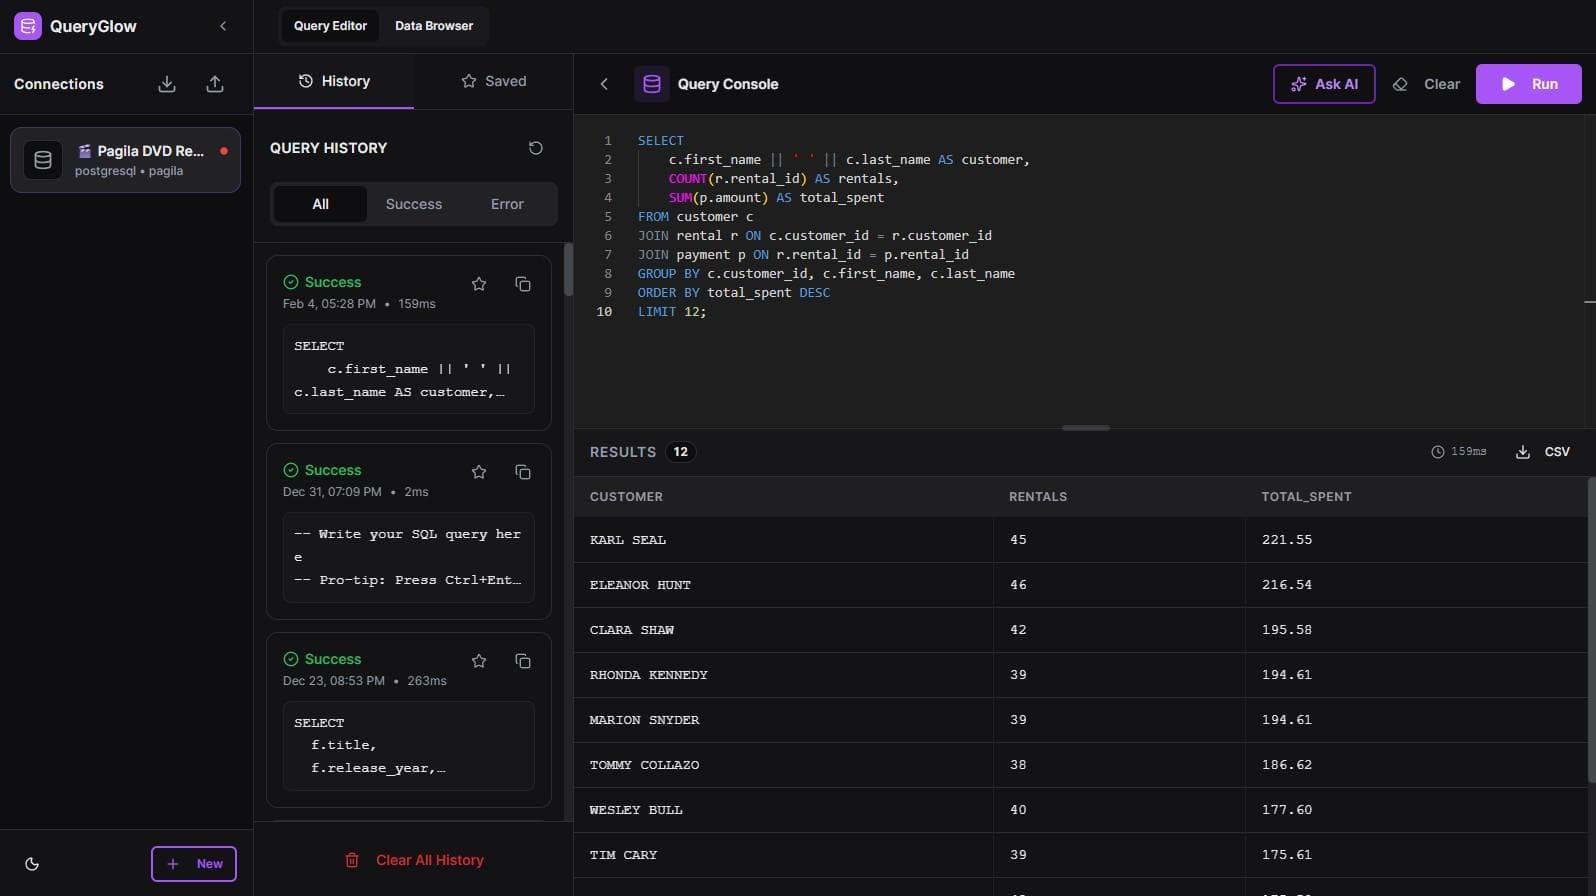Filter history by Success
This screenshot has width=1596, height=896.
(414, 204)
